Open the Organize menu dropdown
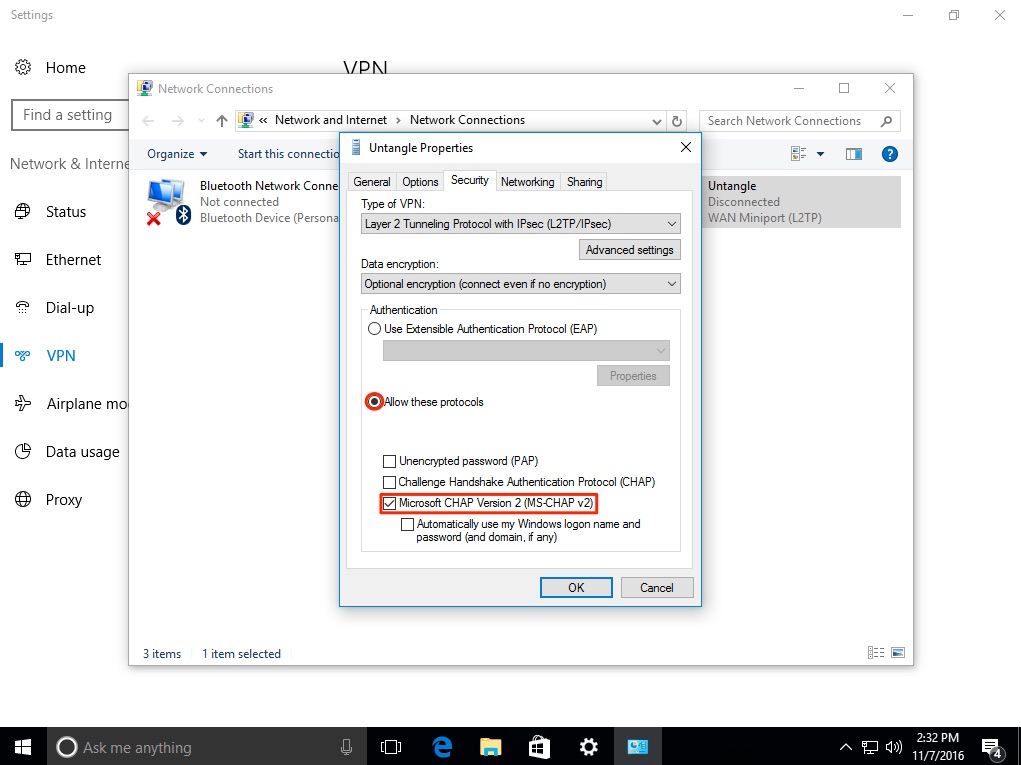1021x765 pixels. [x=177, y=154]
